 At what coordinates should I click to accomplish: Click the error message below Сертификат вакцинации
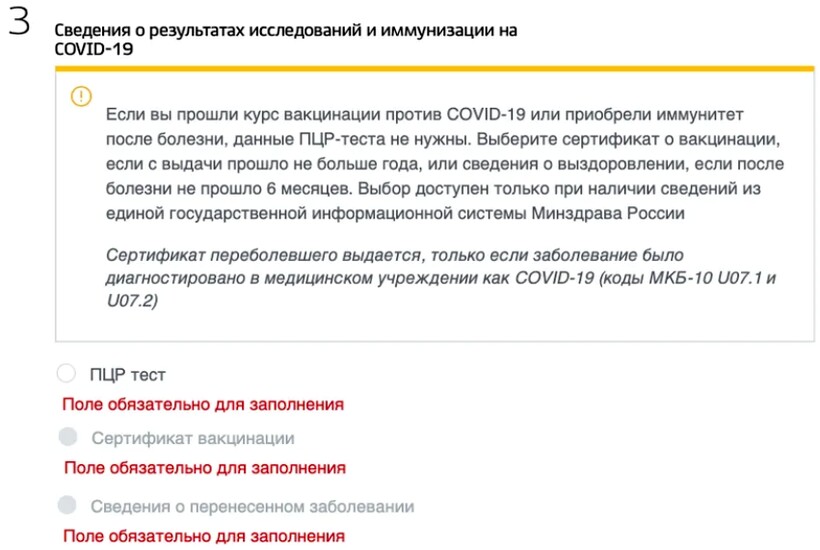point(205,468)
